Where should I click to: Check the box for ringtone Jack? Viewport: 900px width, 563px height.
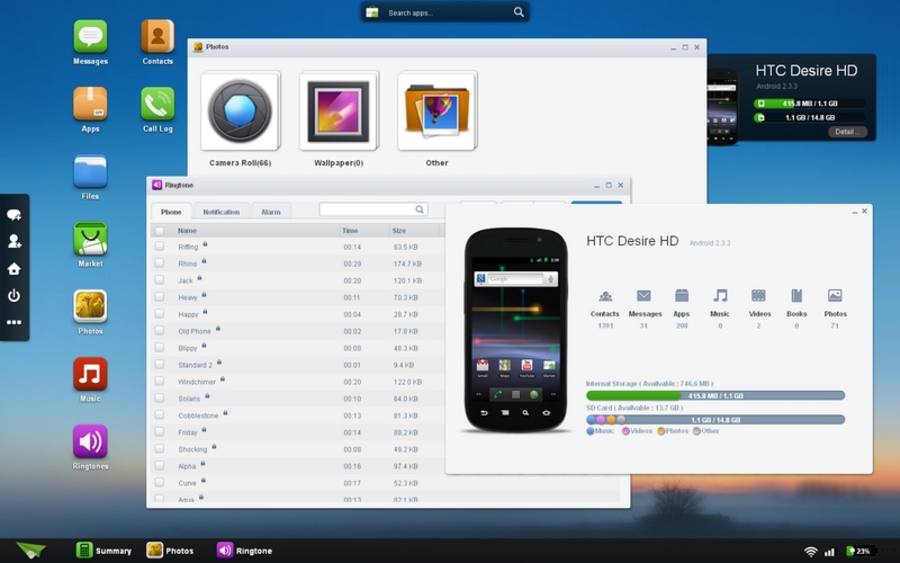(x=159, y=280)
